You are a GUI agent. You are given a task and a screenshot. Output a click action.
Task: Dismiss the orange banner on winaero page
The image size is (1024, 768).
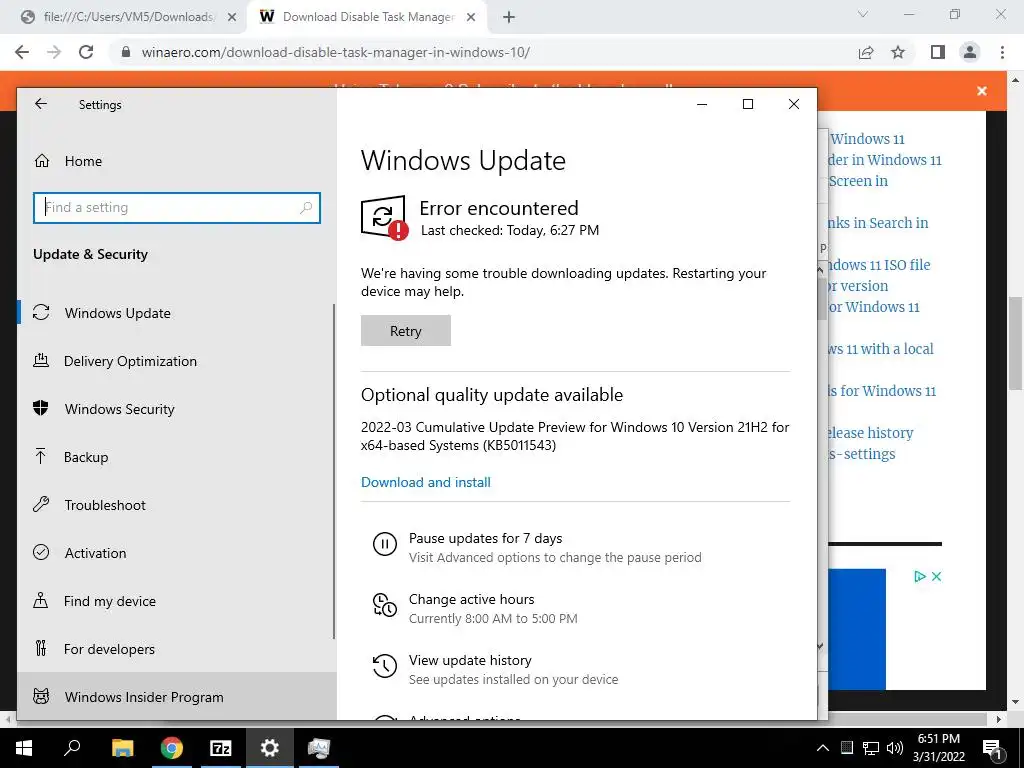pyautogui.click(x=982, y=91)
